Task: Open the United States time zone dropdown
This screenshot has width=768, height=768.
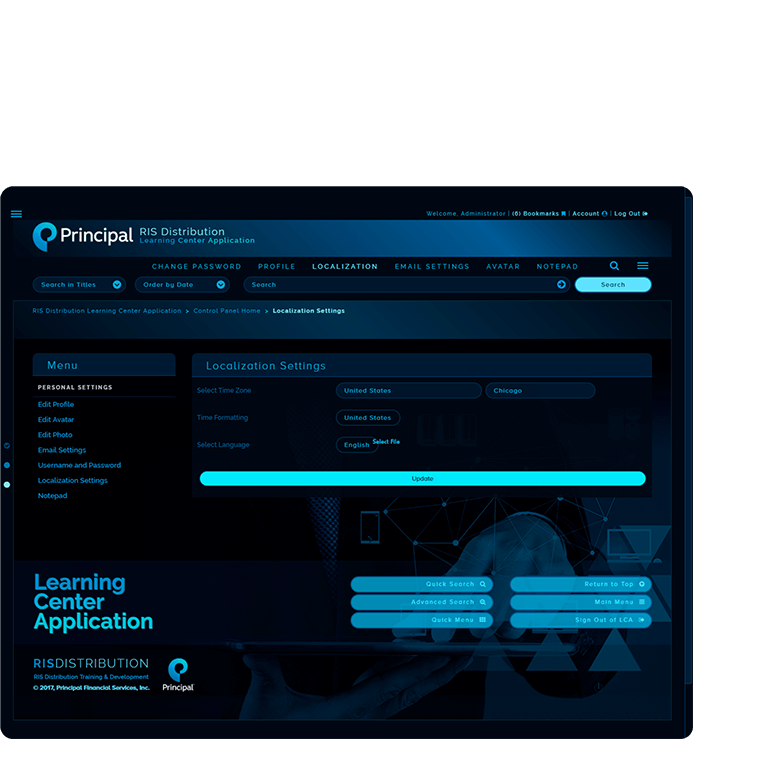Action: 408,390
